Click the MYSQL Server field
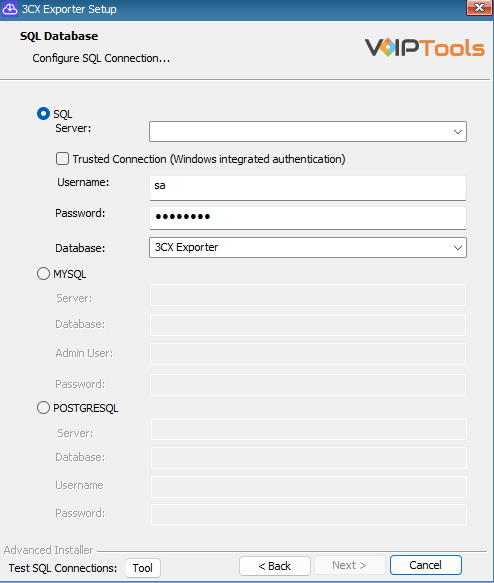 click(308, 295)
